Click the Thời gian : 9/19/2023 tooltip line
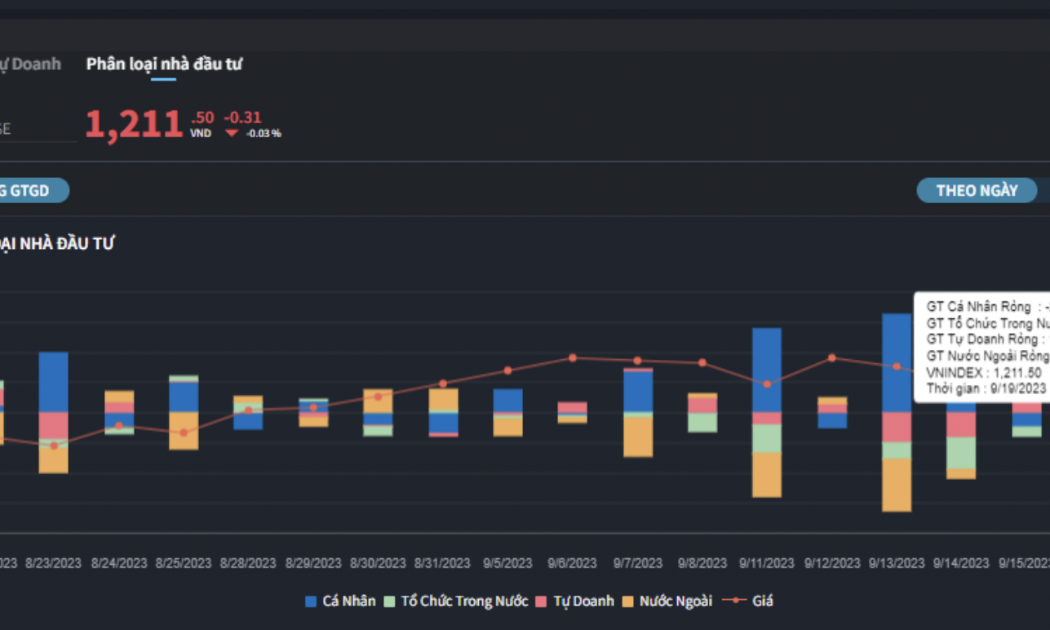Screen dimensions: 1050x630 coord(986,389)
